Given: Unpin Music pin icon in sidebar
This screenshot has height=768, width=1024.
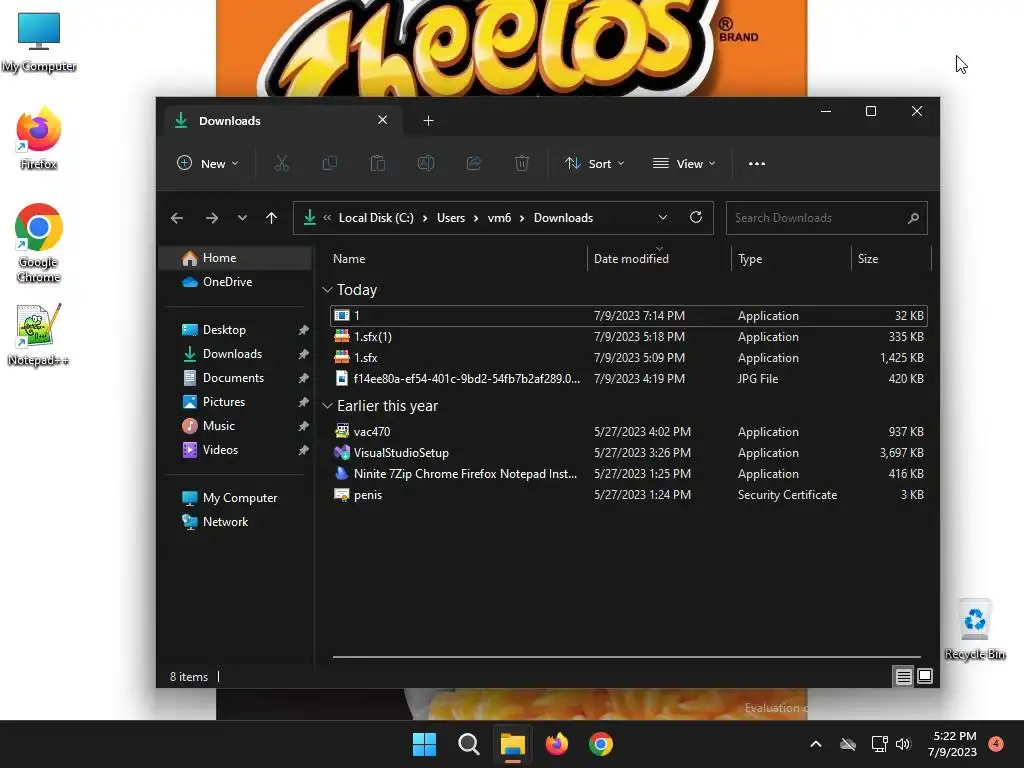Looking at the screenshot, I should (x=303, y=426).
